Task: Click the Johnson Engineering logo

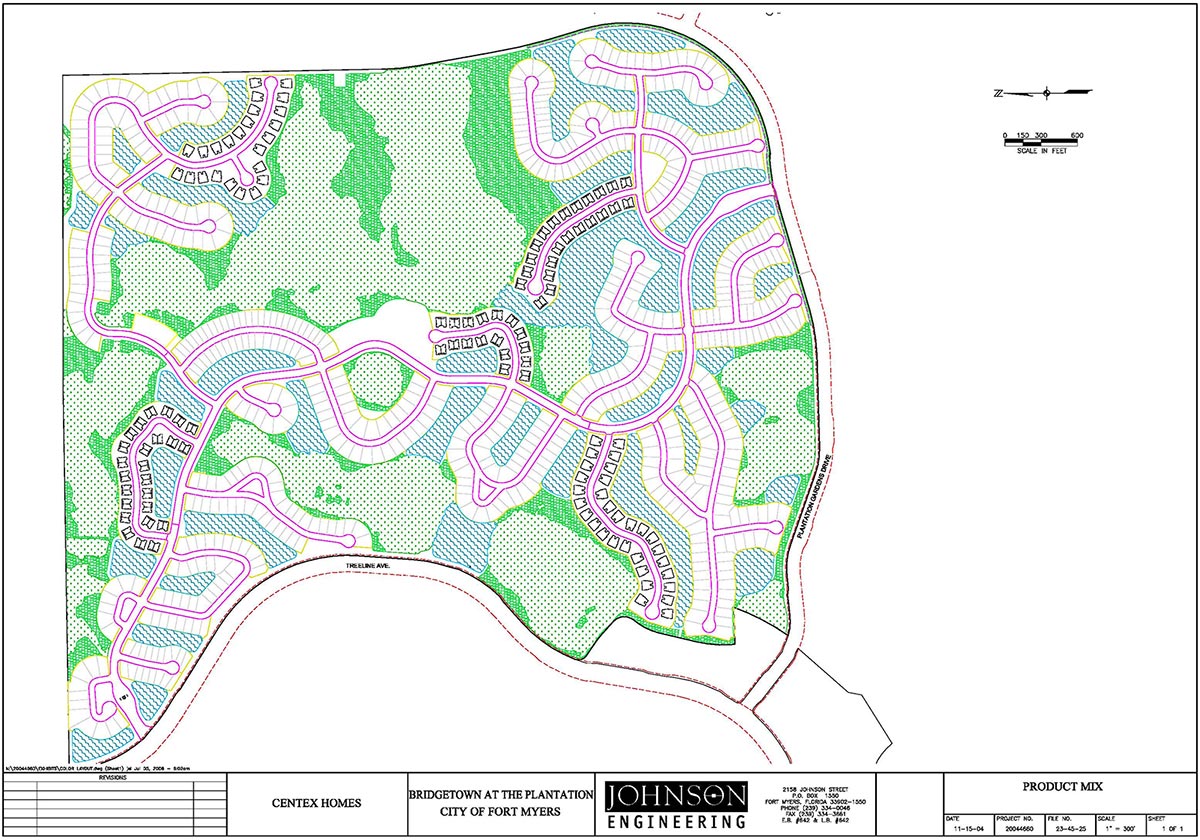Action: pyautogui.click(x=677, y=806)
